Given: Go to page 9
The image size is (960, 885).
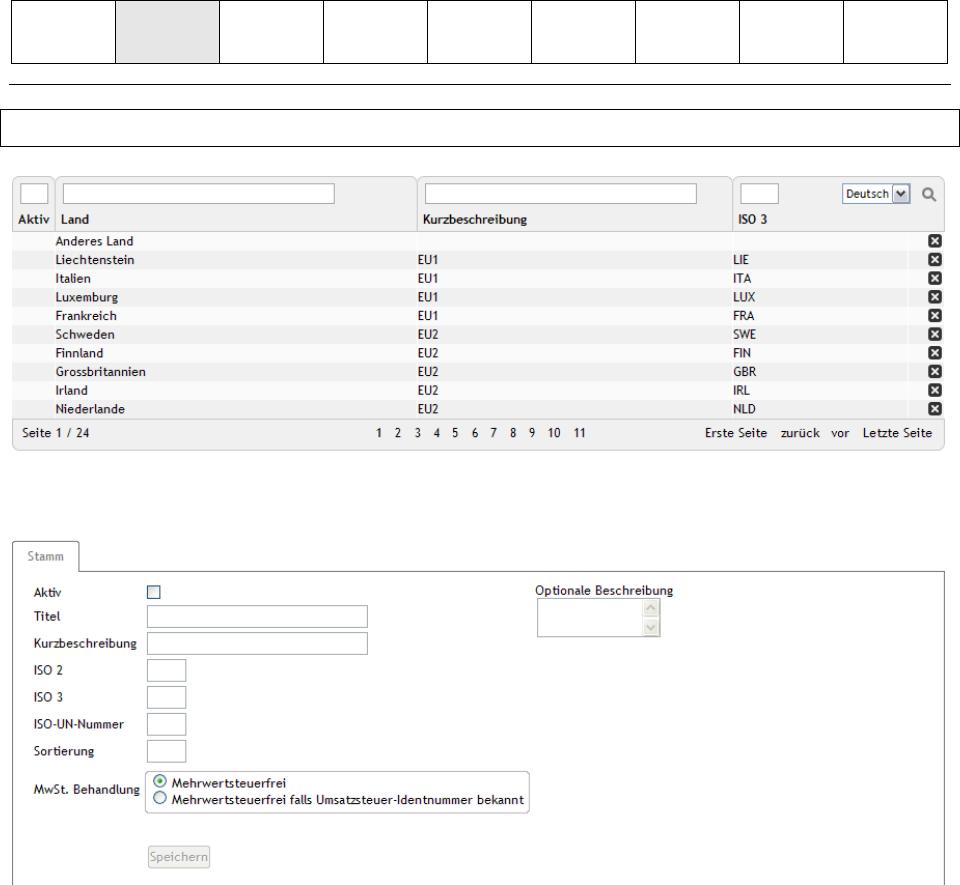Looking at the screenshot, I should [x=532, y=433].
